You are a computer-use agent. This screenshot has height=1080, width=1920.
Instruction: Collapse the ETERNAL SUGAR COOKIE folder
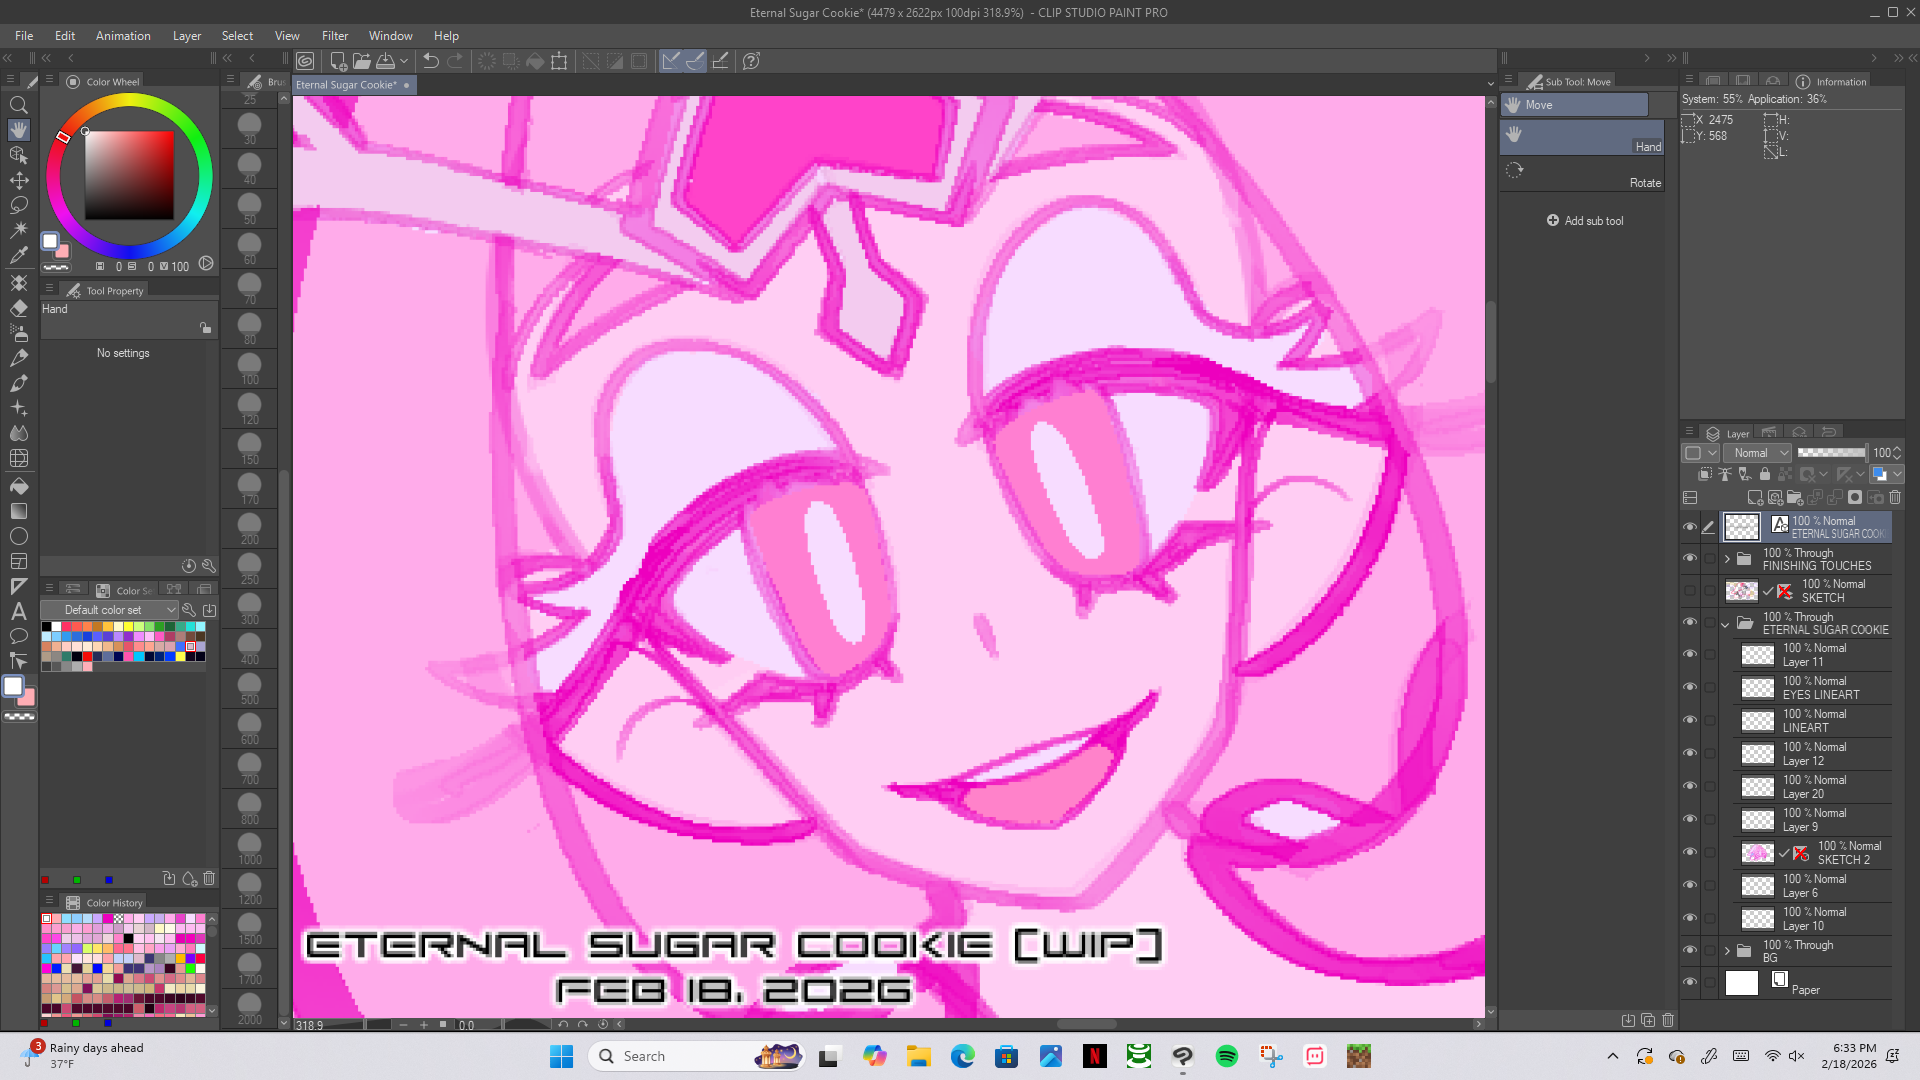pos(1725,624)
